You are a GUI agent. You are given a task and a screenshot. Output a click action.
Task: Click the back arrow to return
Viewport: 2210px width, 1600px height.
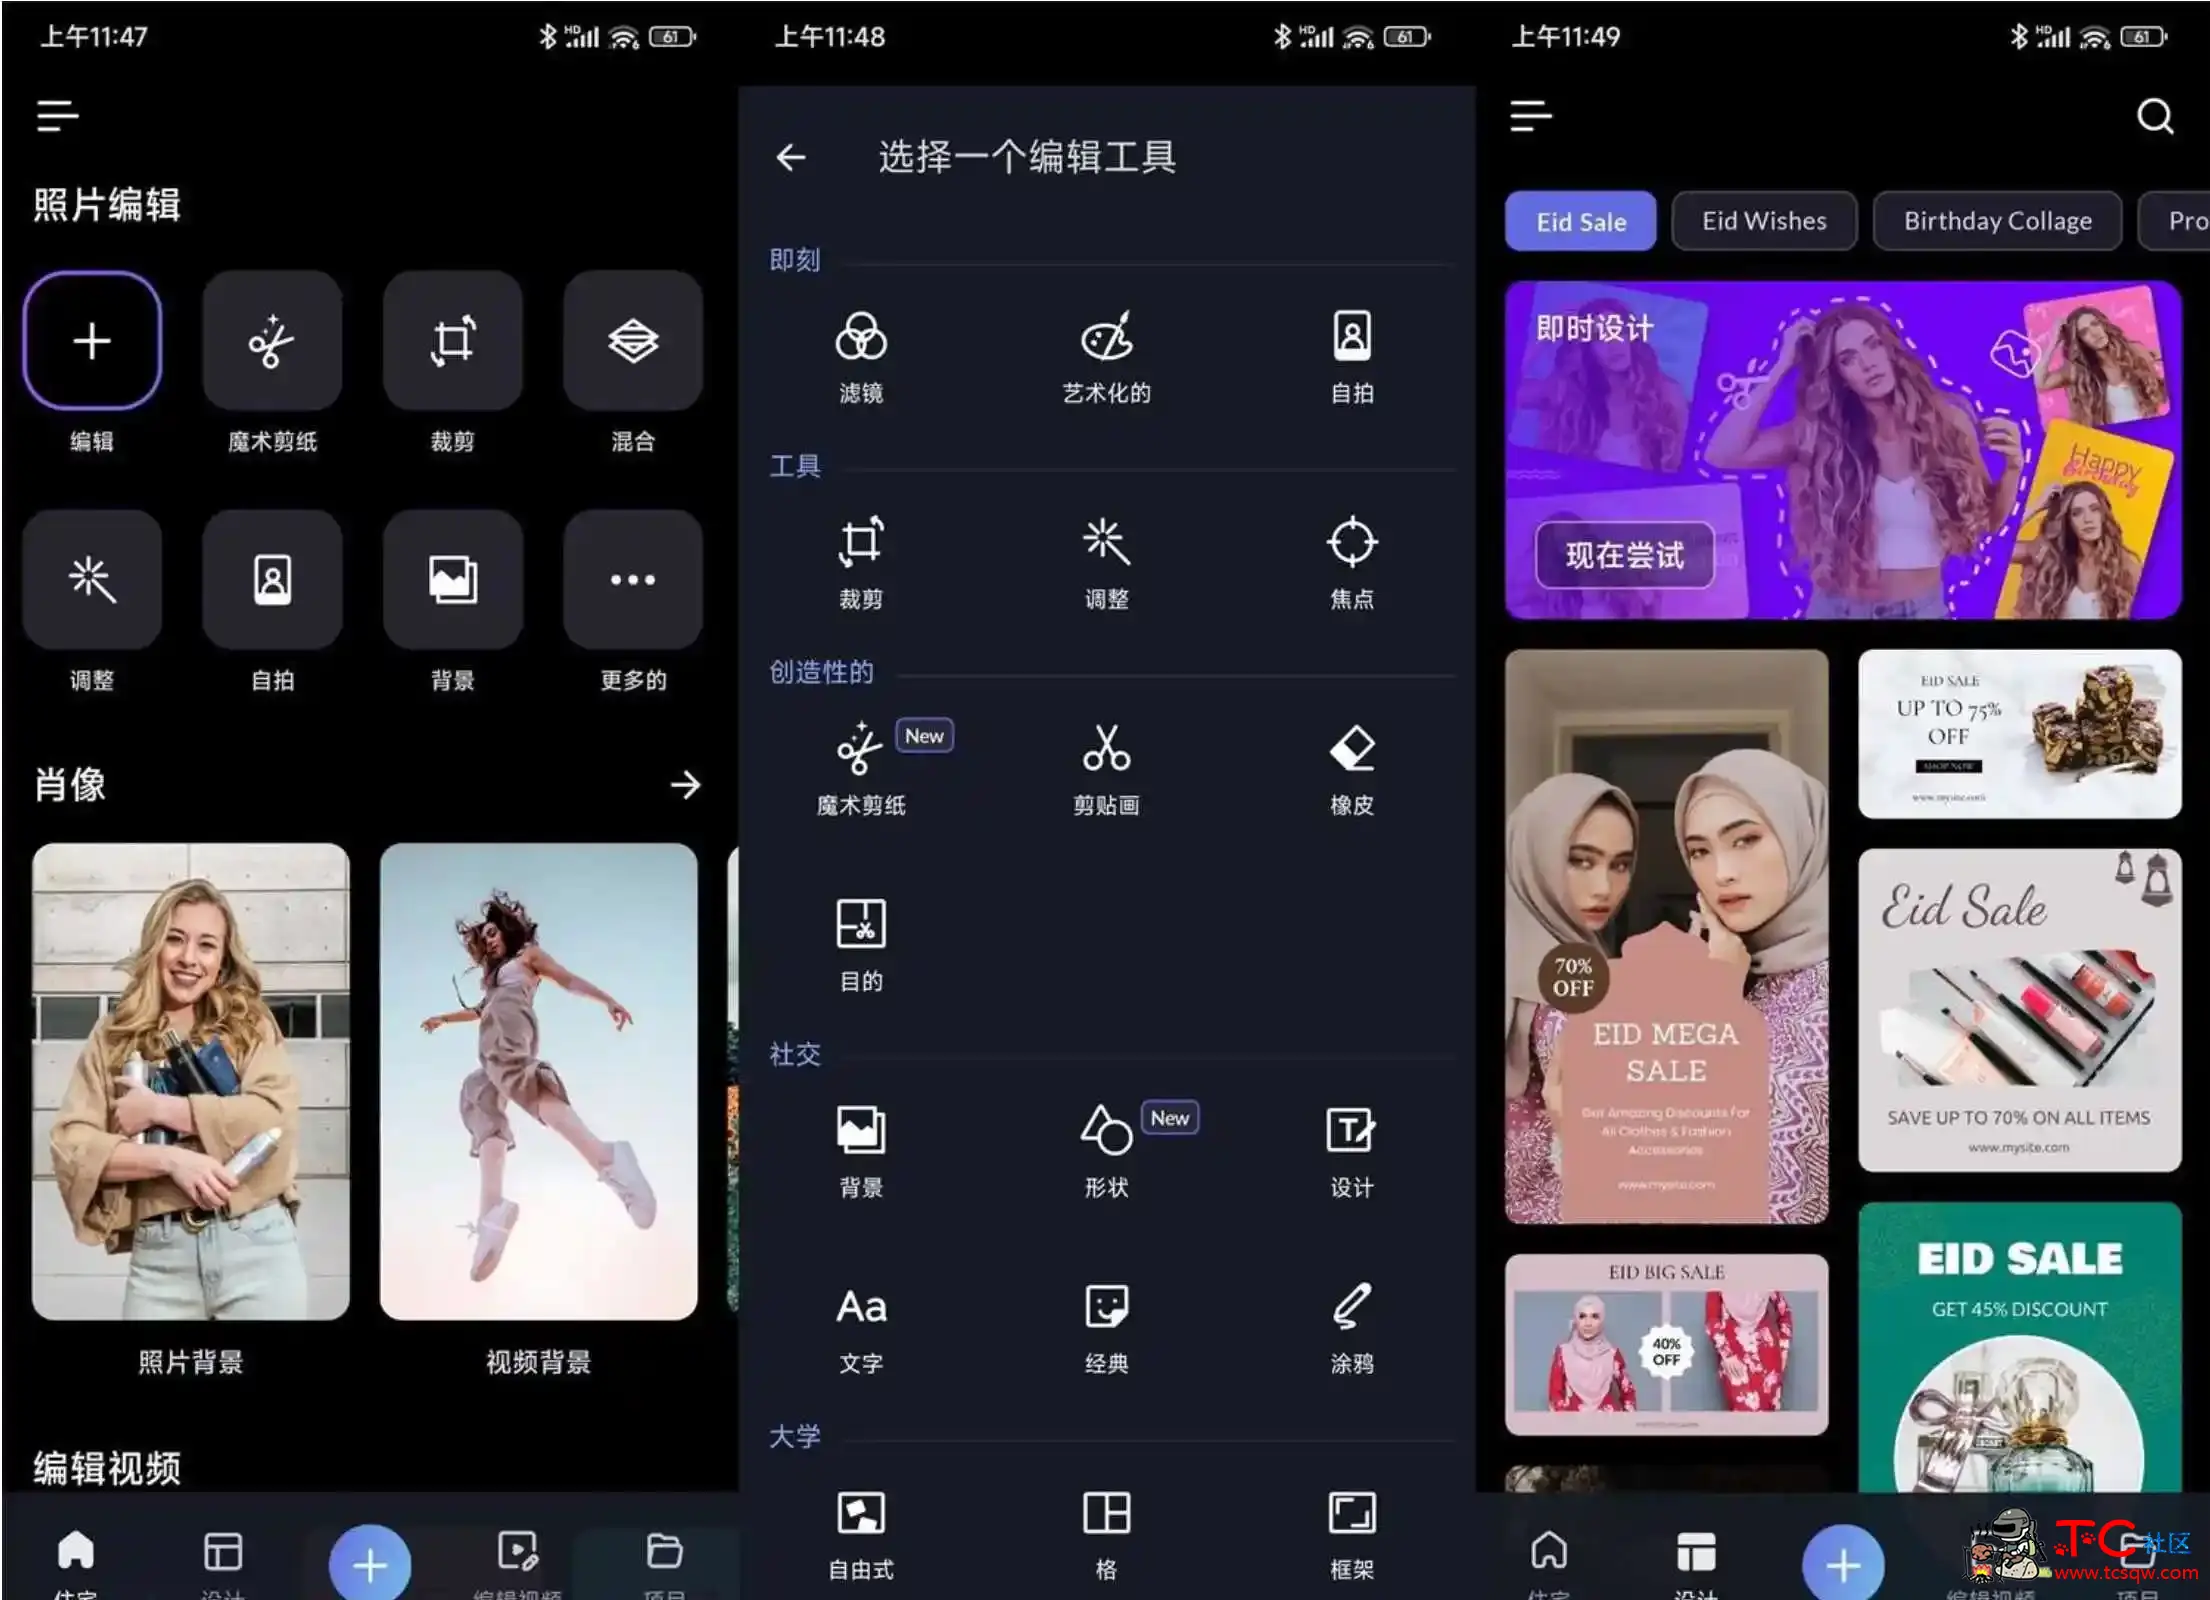(x=791, y=158)
